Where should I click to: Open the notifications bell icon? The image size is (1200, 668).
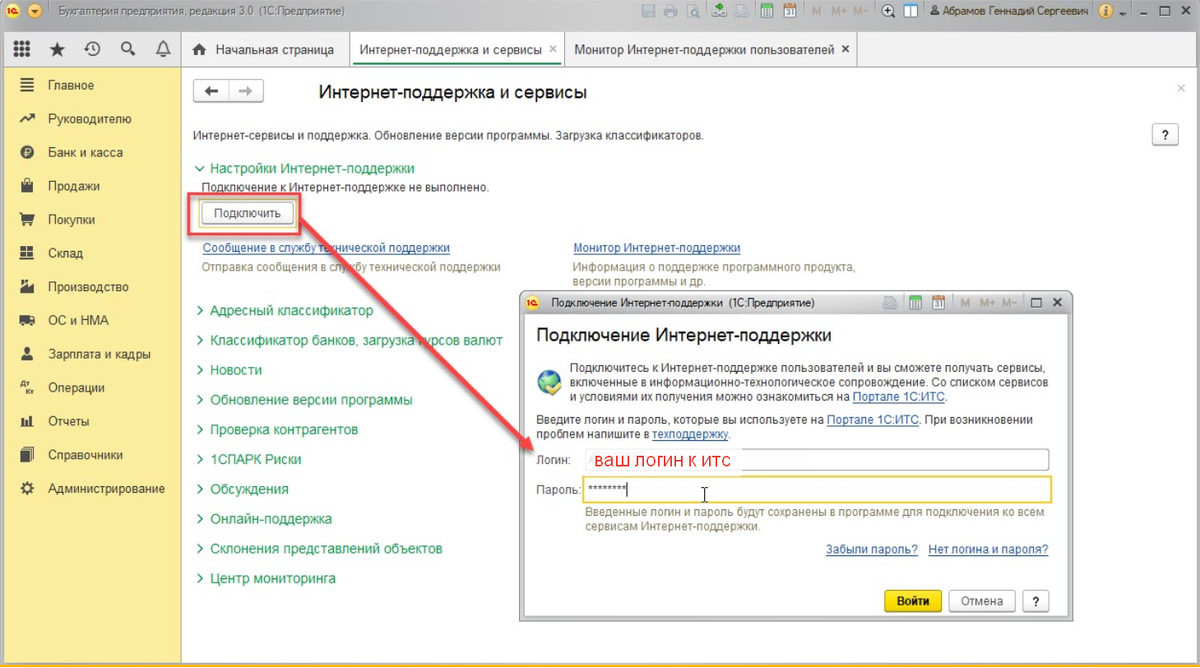click(162, 49)
